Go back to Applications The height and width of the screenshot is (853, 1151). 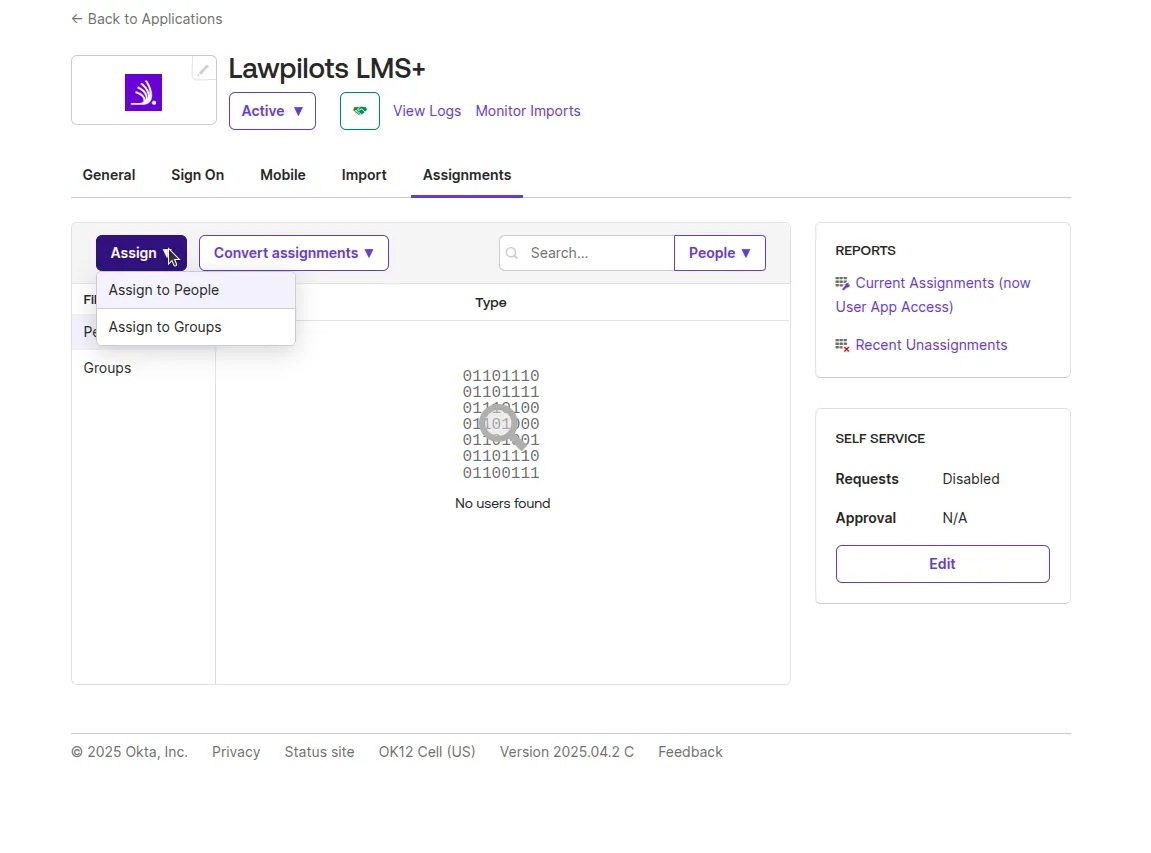(147, 19)
